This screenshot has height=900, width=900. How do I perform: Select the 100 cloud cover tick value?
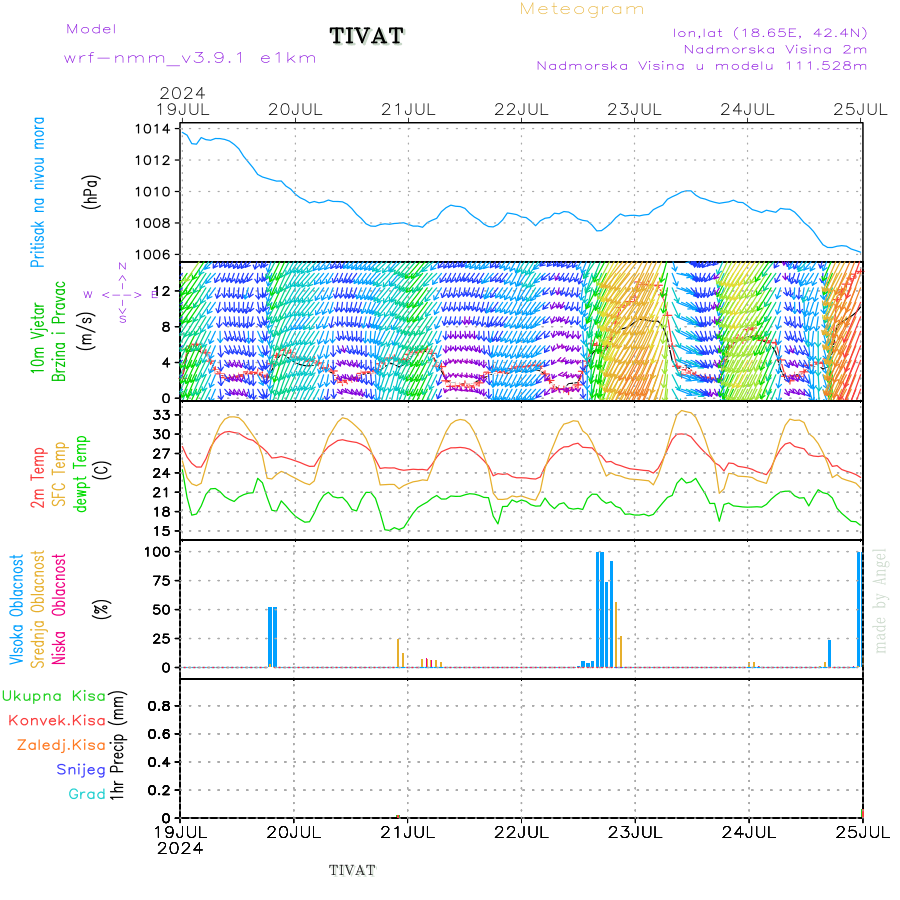click(157, 552)
